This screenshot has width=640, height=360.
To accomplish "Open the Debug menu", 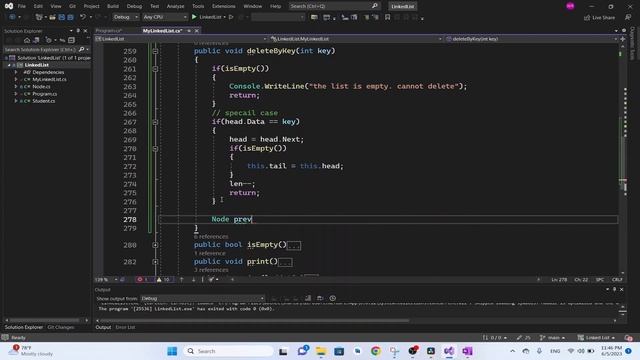I will point(134,6).
